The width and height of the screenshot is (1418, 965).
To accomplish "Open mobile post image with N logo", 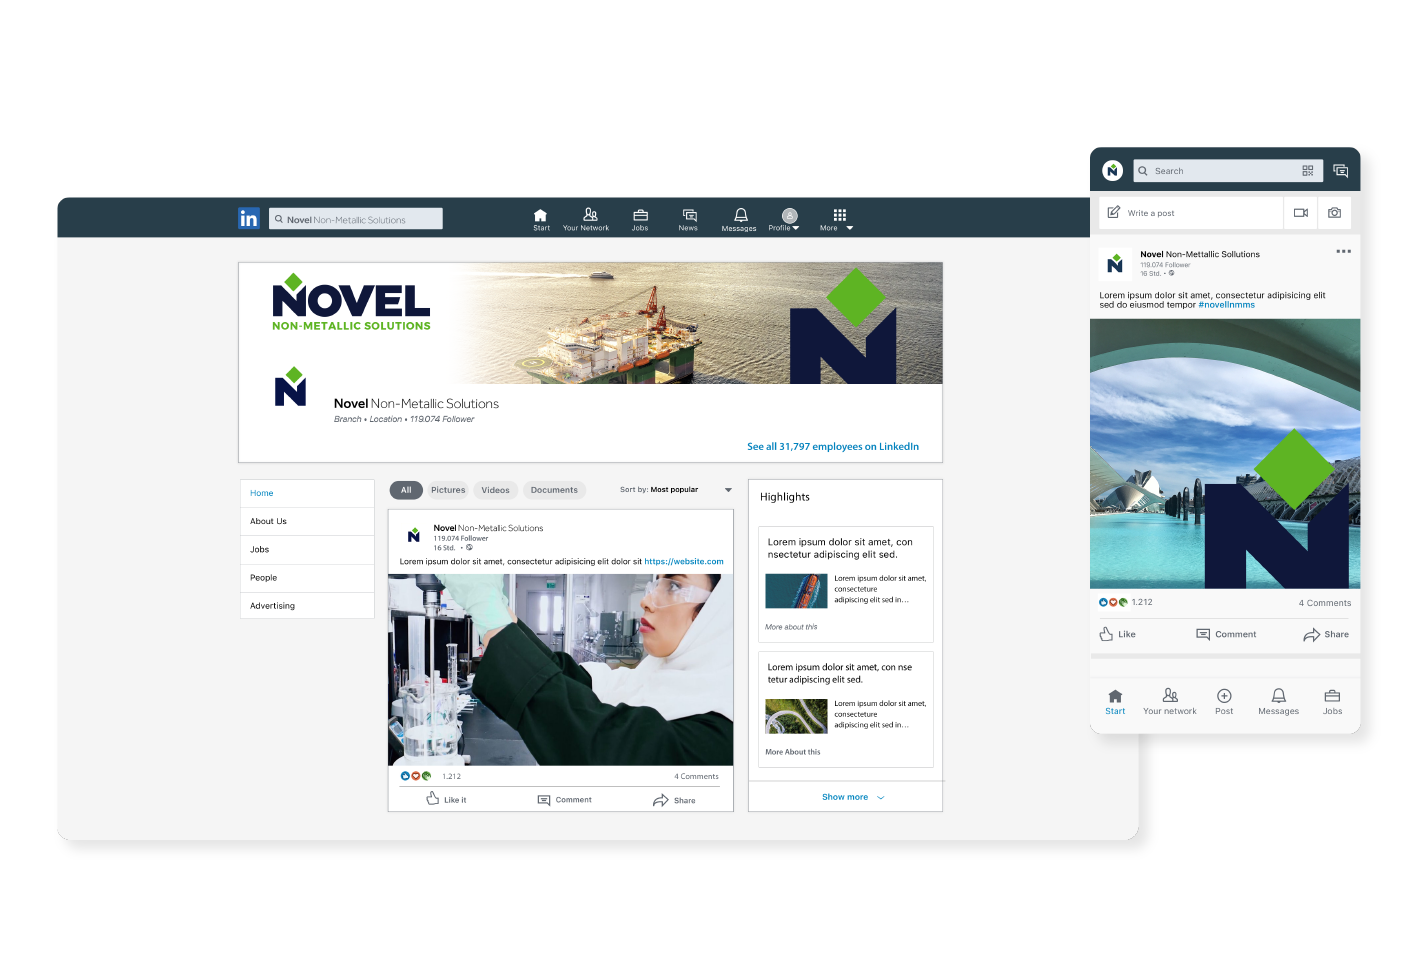I will [x=1225, y=454].
